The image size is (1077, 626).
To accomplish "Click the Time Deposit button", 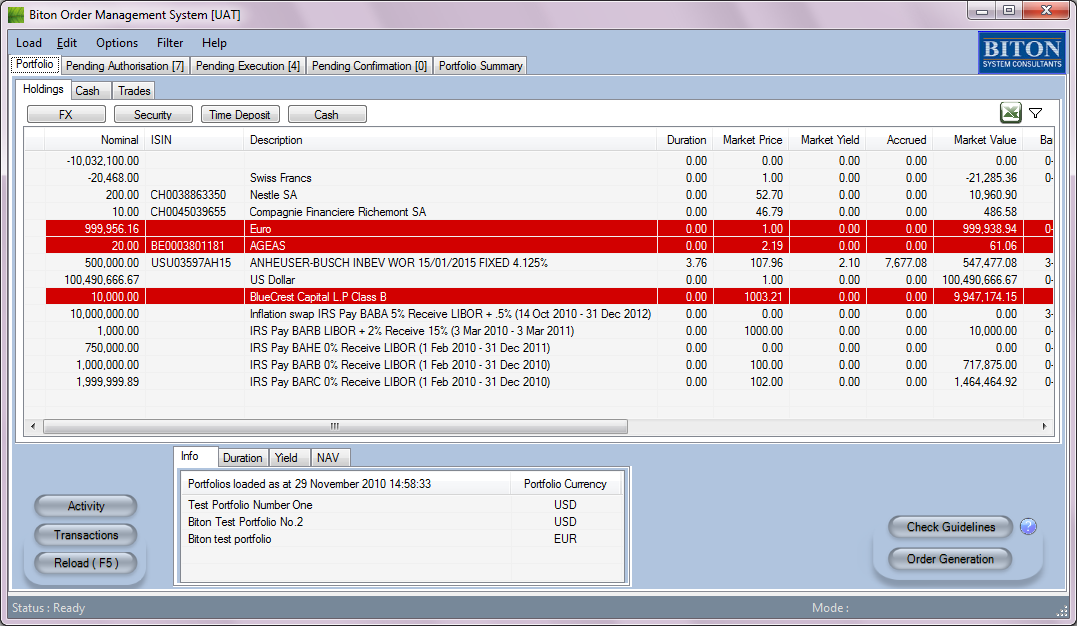I will (x=240, y=115).
